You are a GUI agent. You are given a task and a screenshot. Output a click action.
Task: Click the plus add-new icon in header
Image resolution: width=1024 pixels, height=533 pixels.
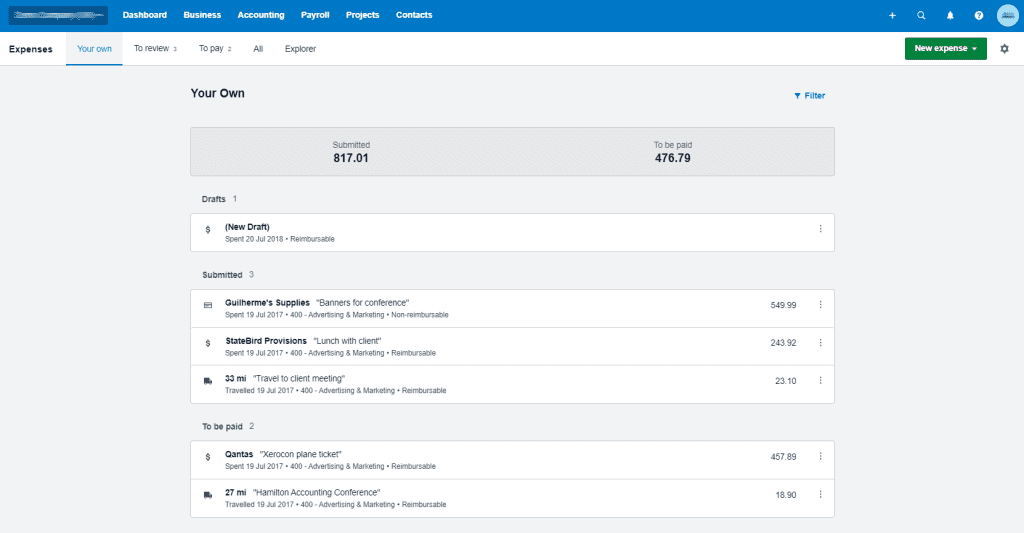pyautogui.click(x=892, y=15)
